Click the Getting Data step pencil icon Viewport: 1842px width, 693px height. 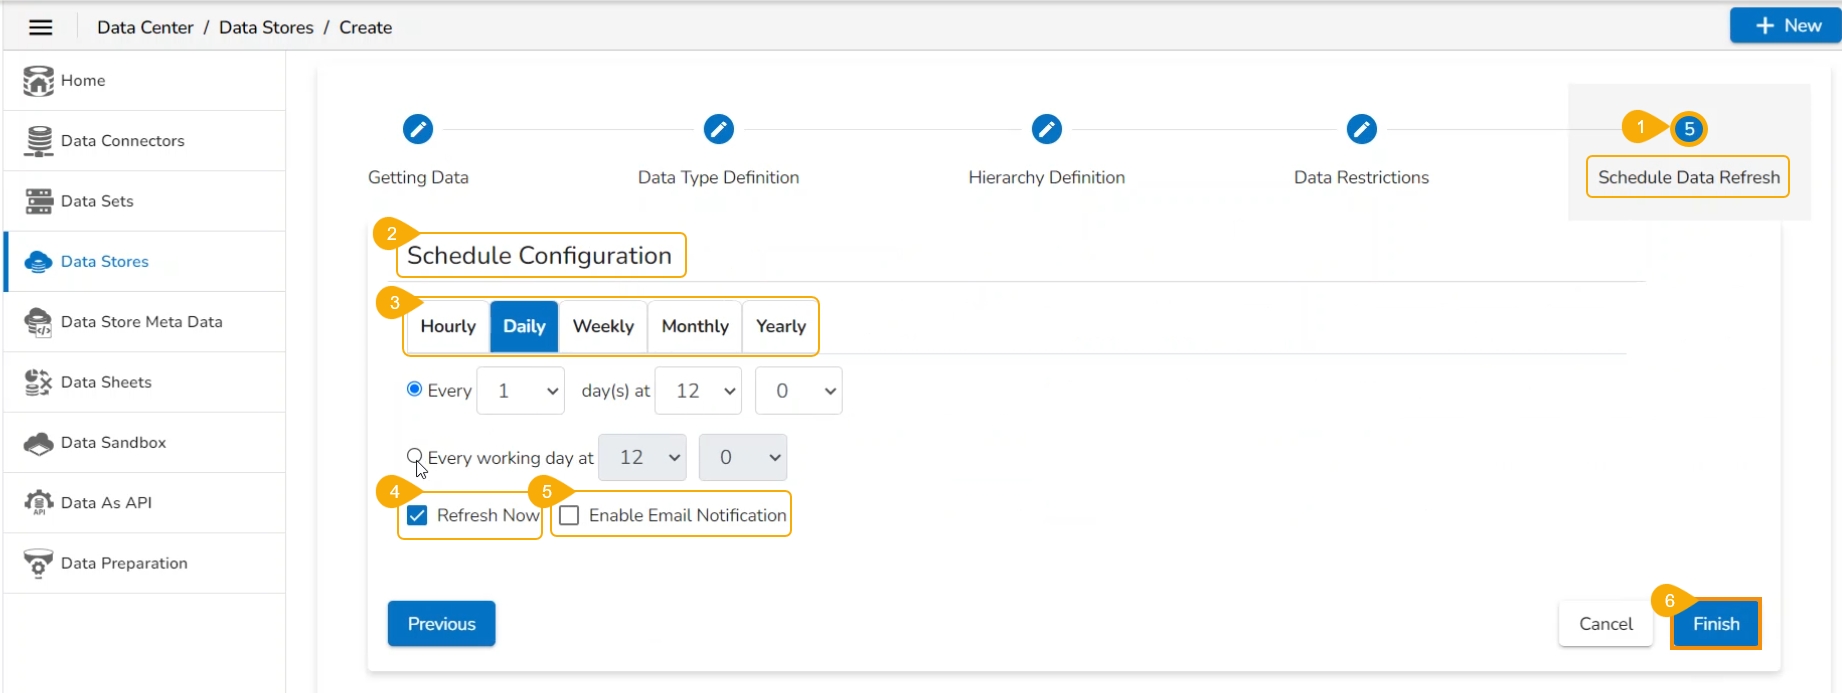418,129
